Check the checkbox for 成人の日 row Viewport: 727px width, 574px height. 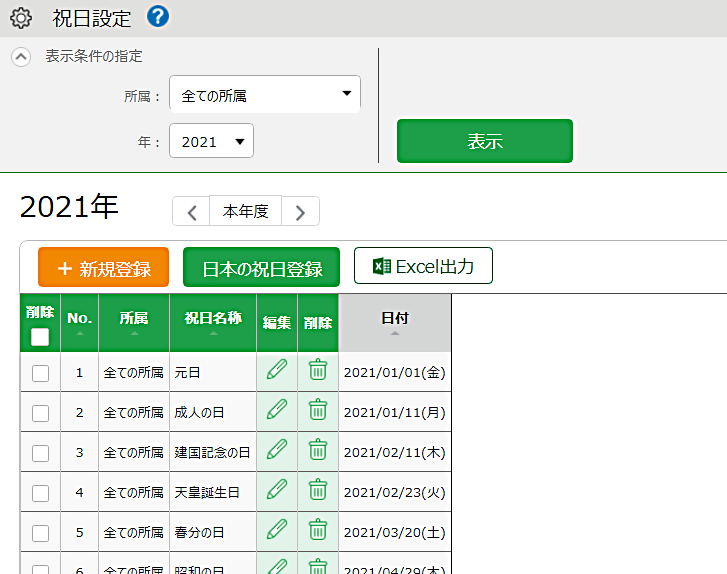tap(40, 413)
